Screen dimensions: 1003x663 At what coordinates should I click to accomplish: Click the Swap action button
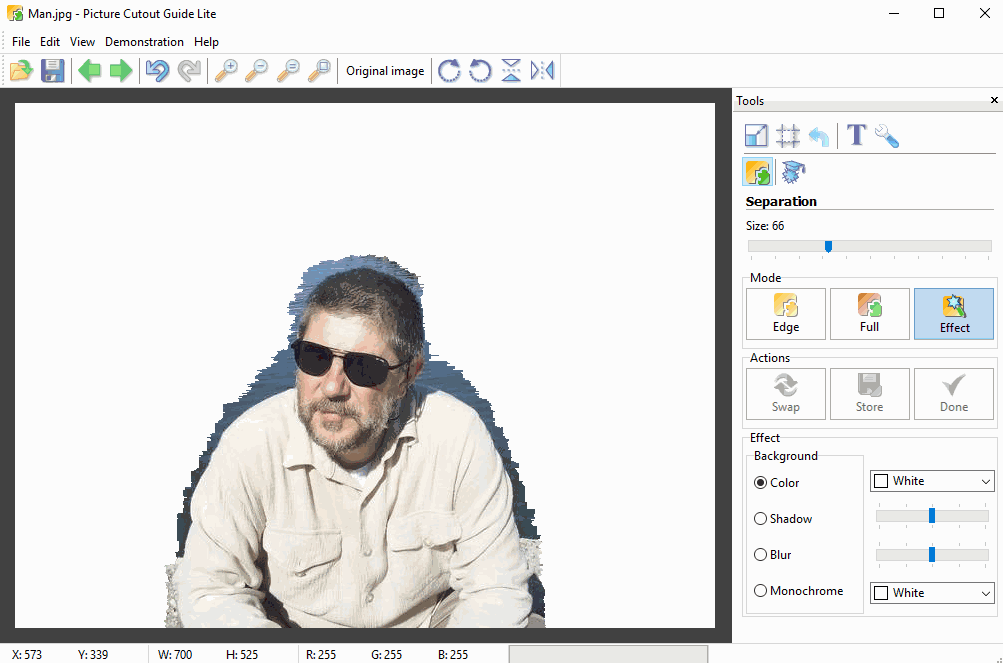786,394
